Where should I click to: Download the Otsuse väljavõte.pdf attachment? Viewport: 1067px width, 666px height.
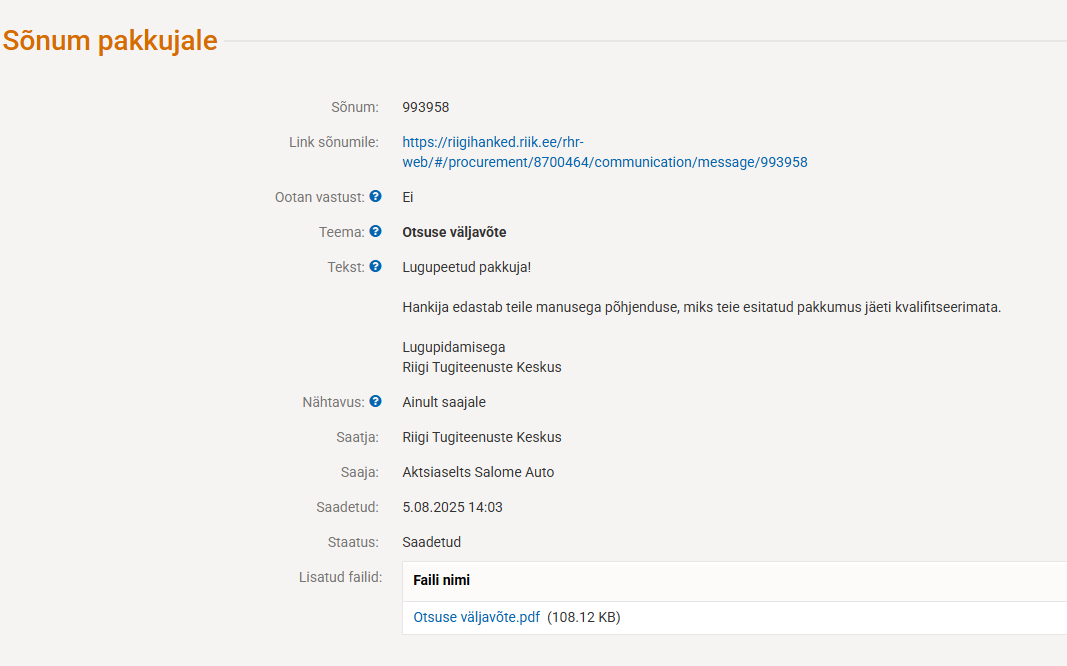coord(476,618)
